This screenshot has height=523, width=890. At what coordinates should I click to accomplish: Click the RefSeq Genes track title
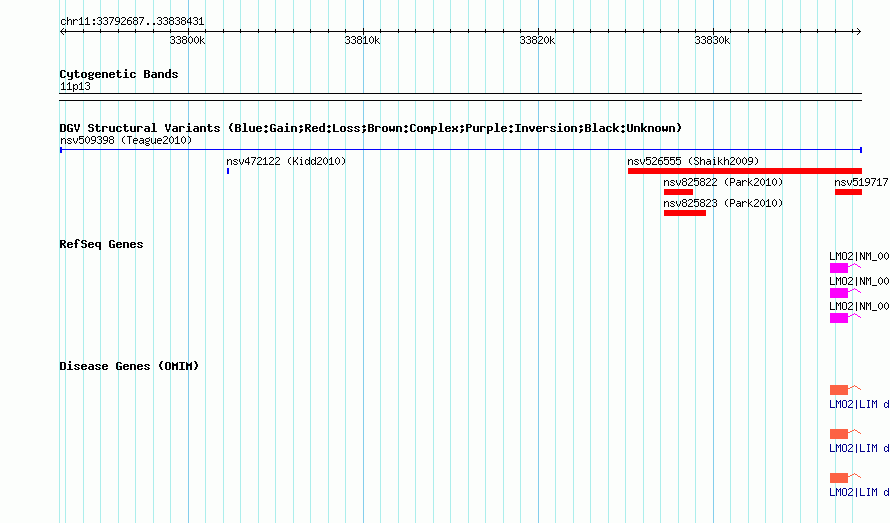pyautogui.click(x=101, y=244)
